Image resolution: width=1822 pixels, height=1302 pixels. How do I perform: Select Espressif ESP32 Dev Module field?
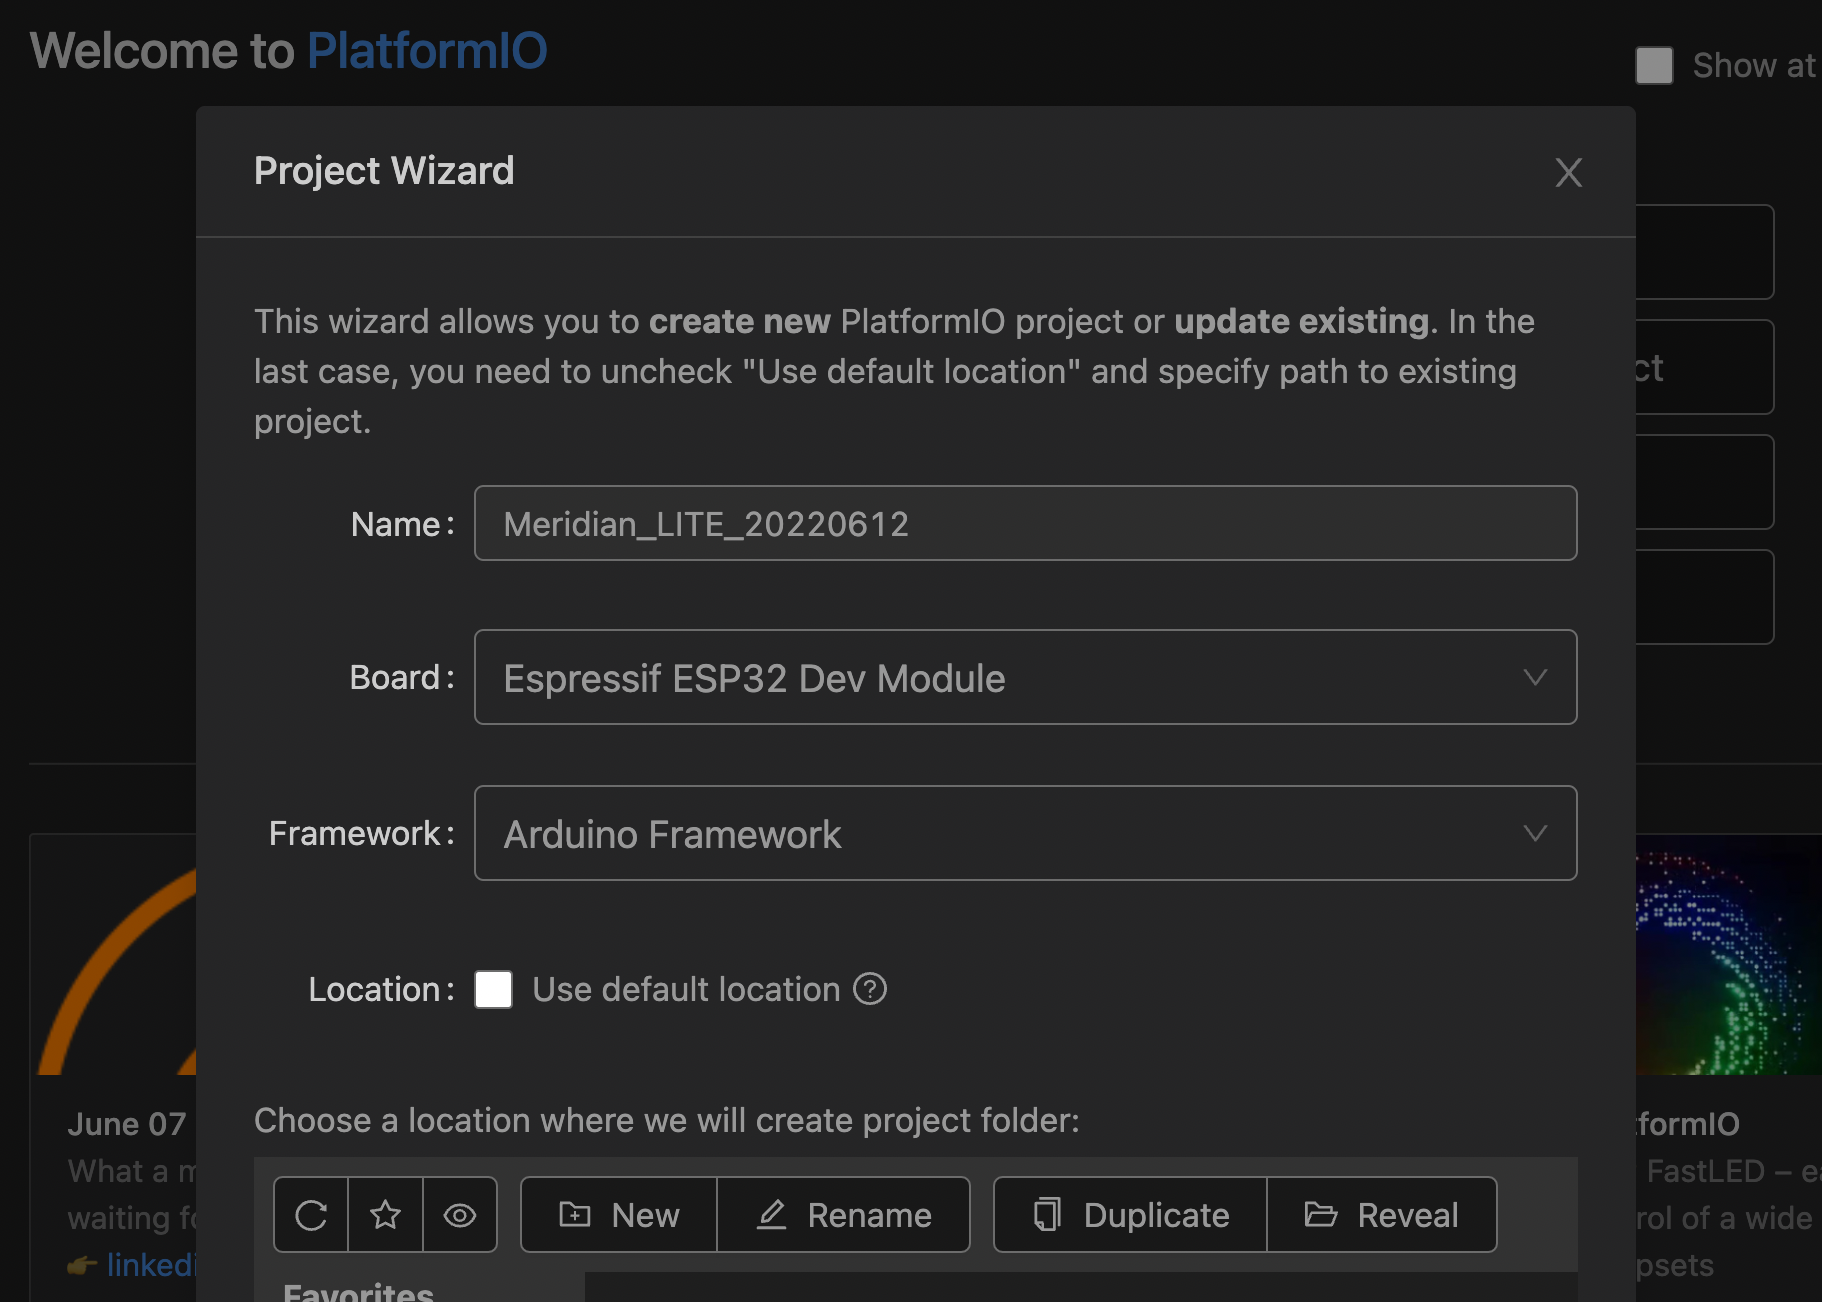(x=1025, y=677)
